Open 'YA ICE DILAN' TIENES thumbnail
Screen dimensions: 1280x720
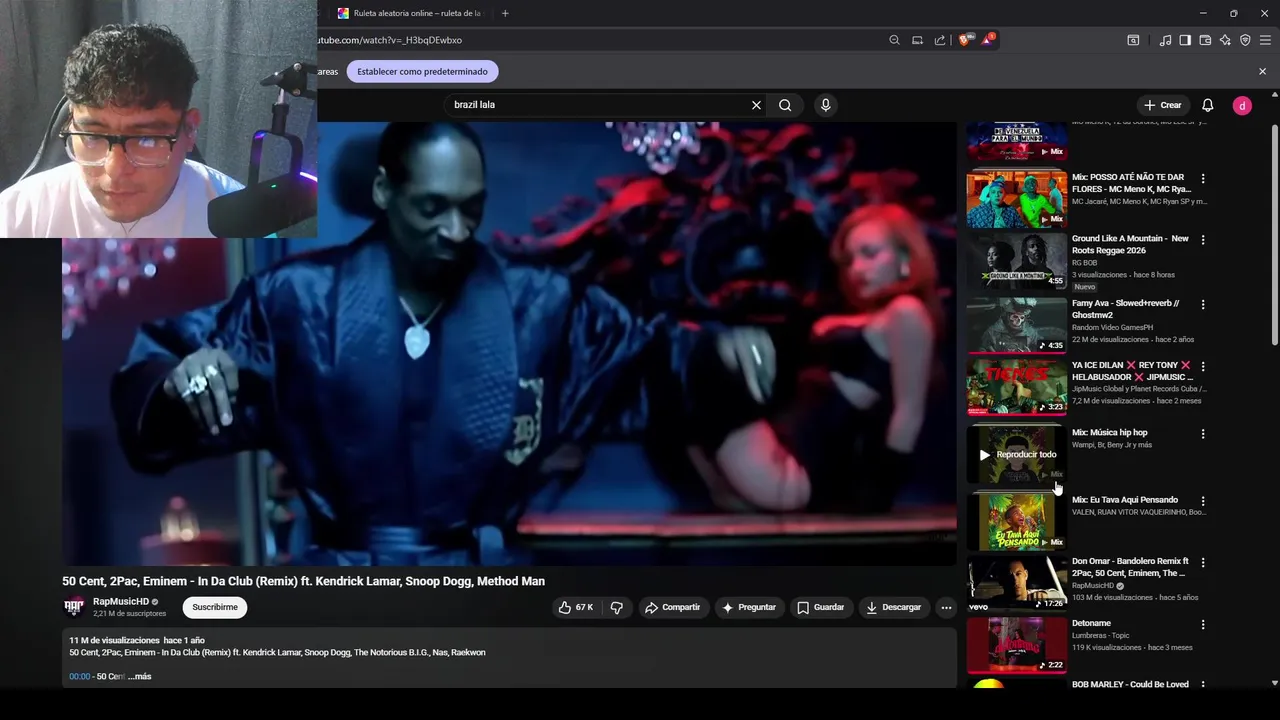click(x=1016, y=387)
